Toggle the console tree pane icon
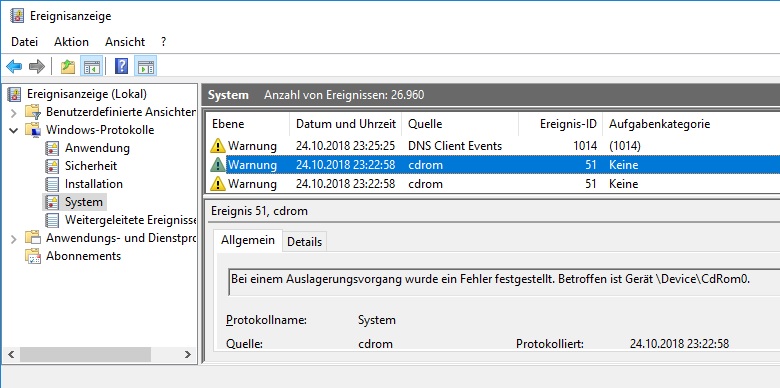 point(92,66)
